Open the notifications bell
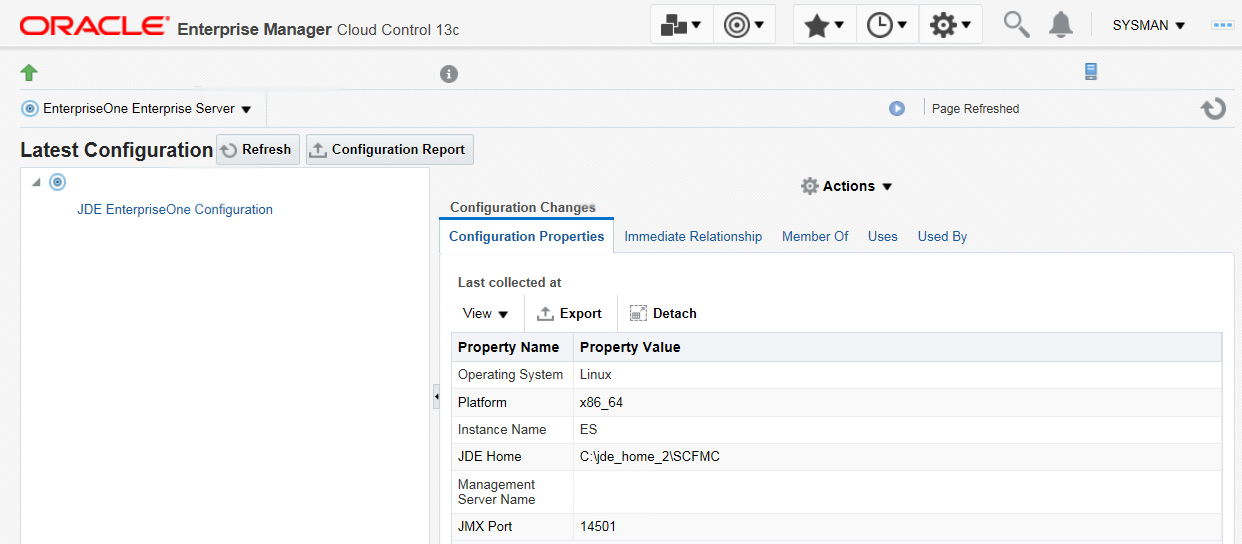This screenshot has height=544, width=1242. 1061,25
